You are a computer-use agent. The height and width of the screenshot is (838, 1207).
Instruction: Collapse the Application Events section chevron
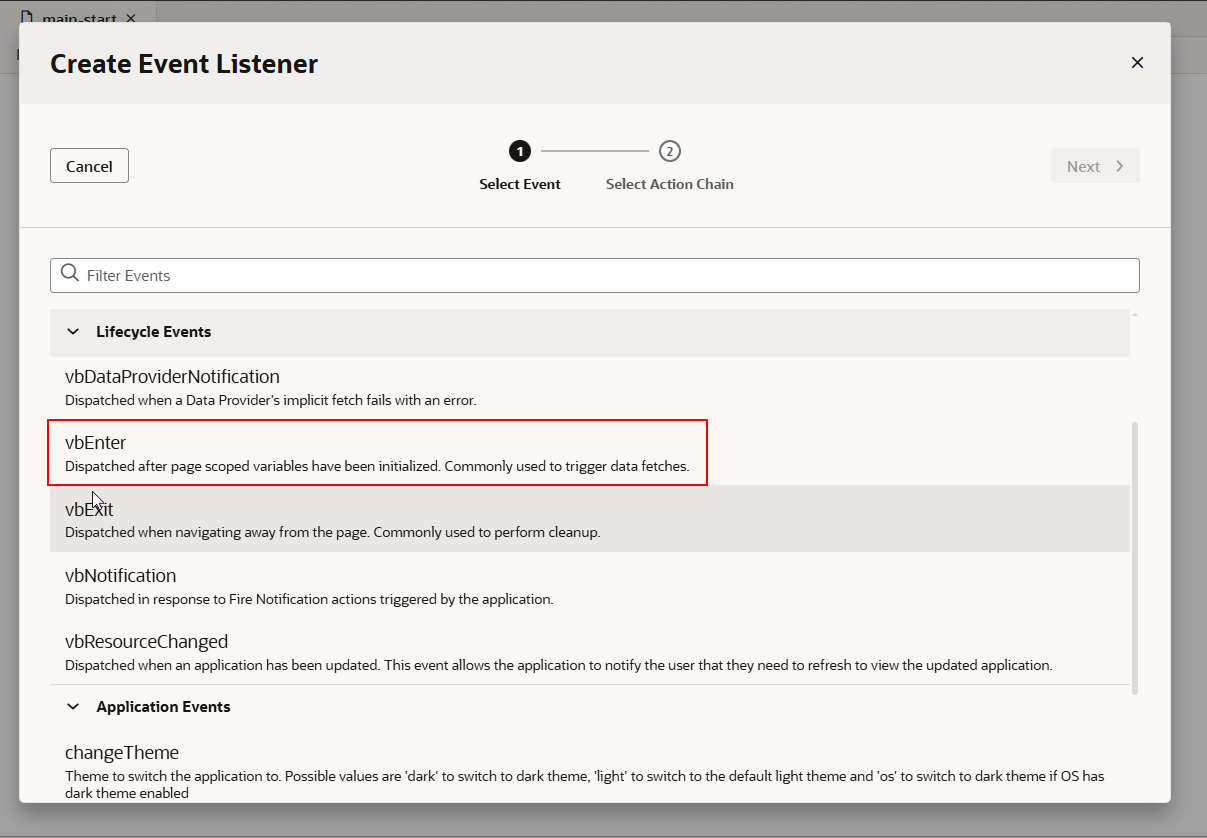(x=73, y=707)
